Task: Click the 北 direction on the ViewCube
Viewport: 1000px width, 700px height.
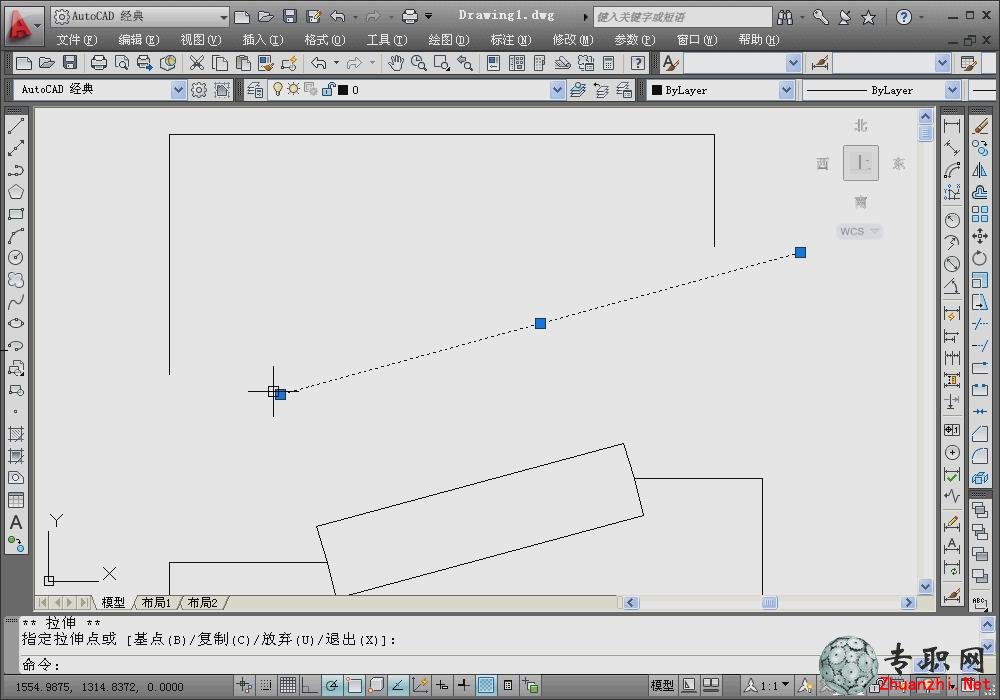Action: 861,126
